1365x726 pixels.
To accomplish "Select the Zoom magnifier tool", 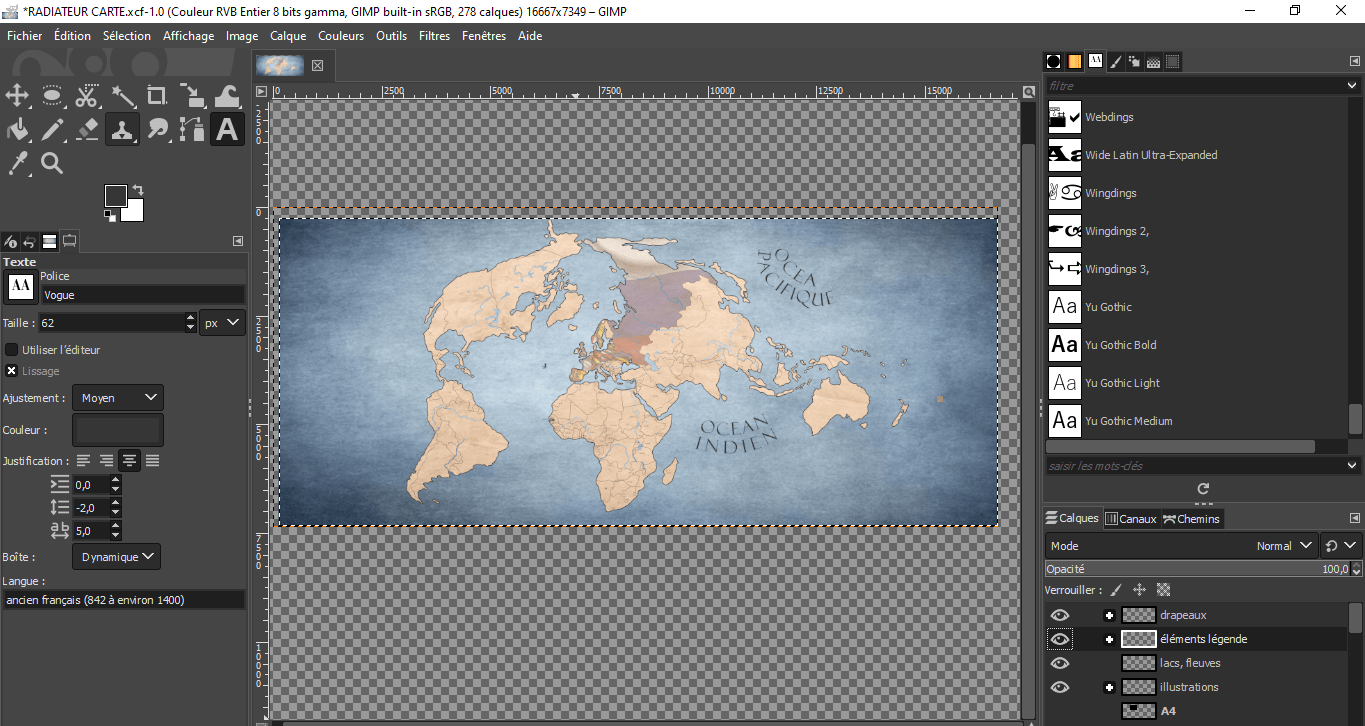I will point(52,163).
